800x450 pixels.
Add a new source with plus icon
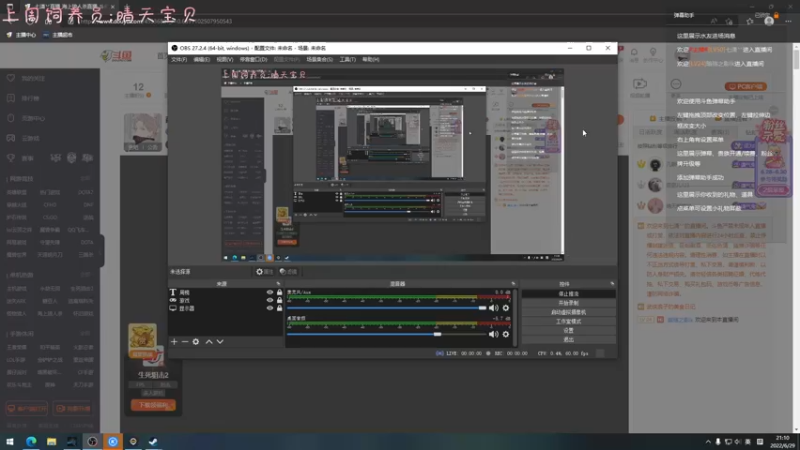tap(174, 341)
